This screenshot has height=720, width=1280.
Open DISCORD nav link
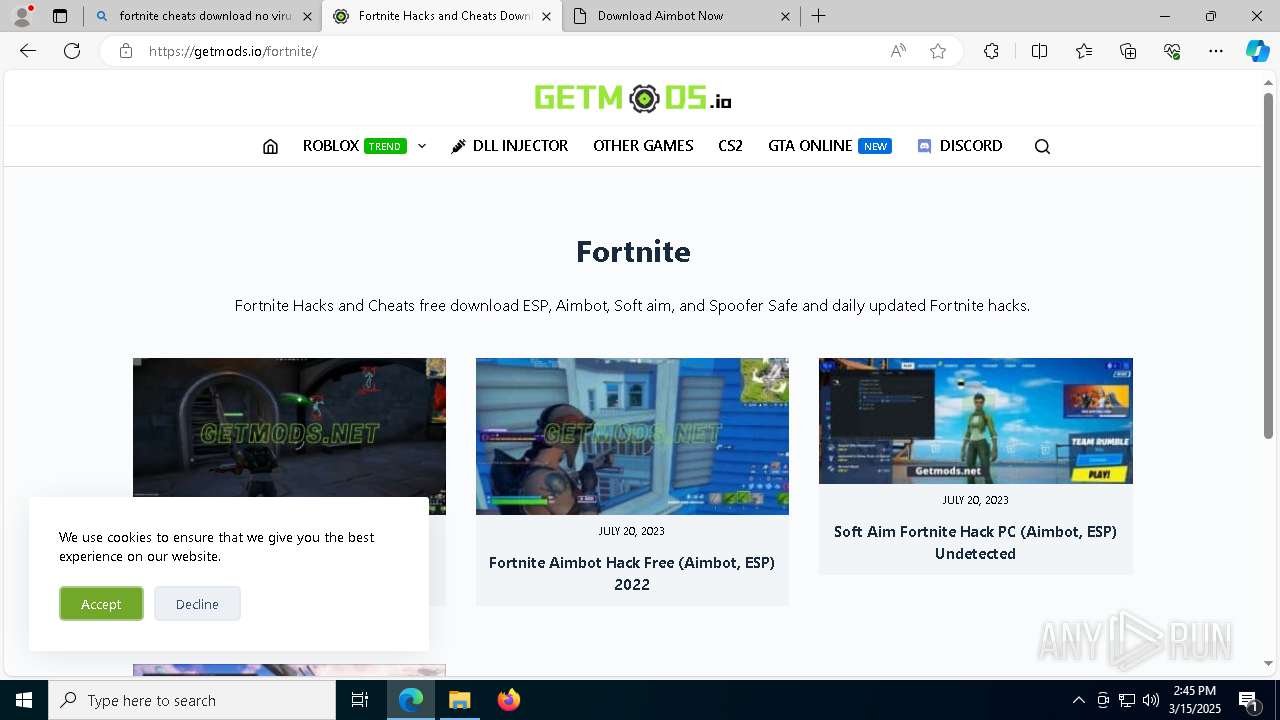click(960, 146)
